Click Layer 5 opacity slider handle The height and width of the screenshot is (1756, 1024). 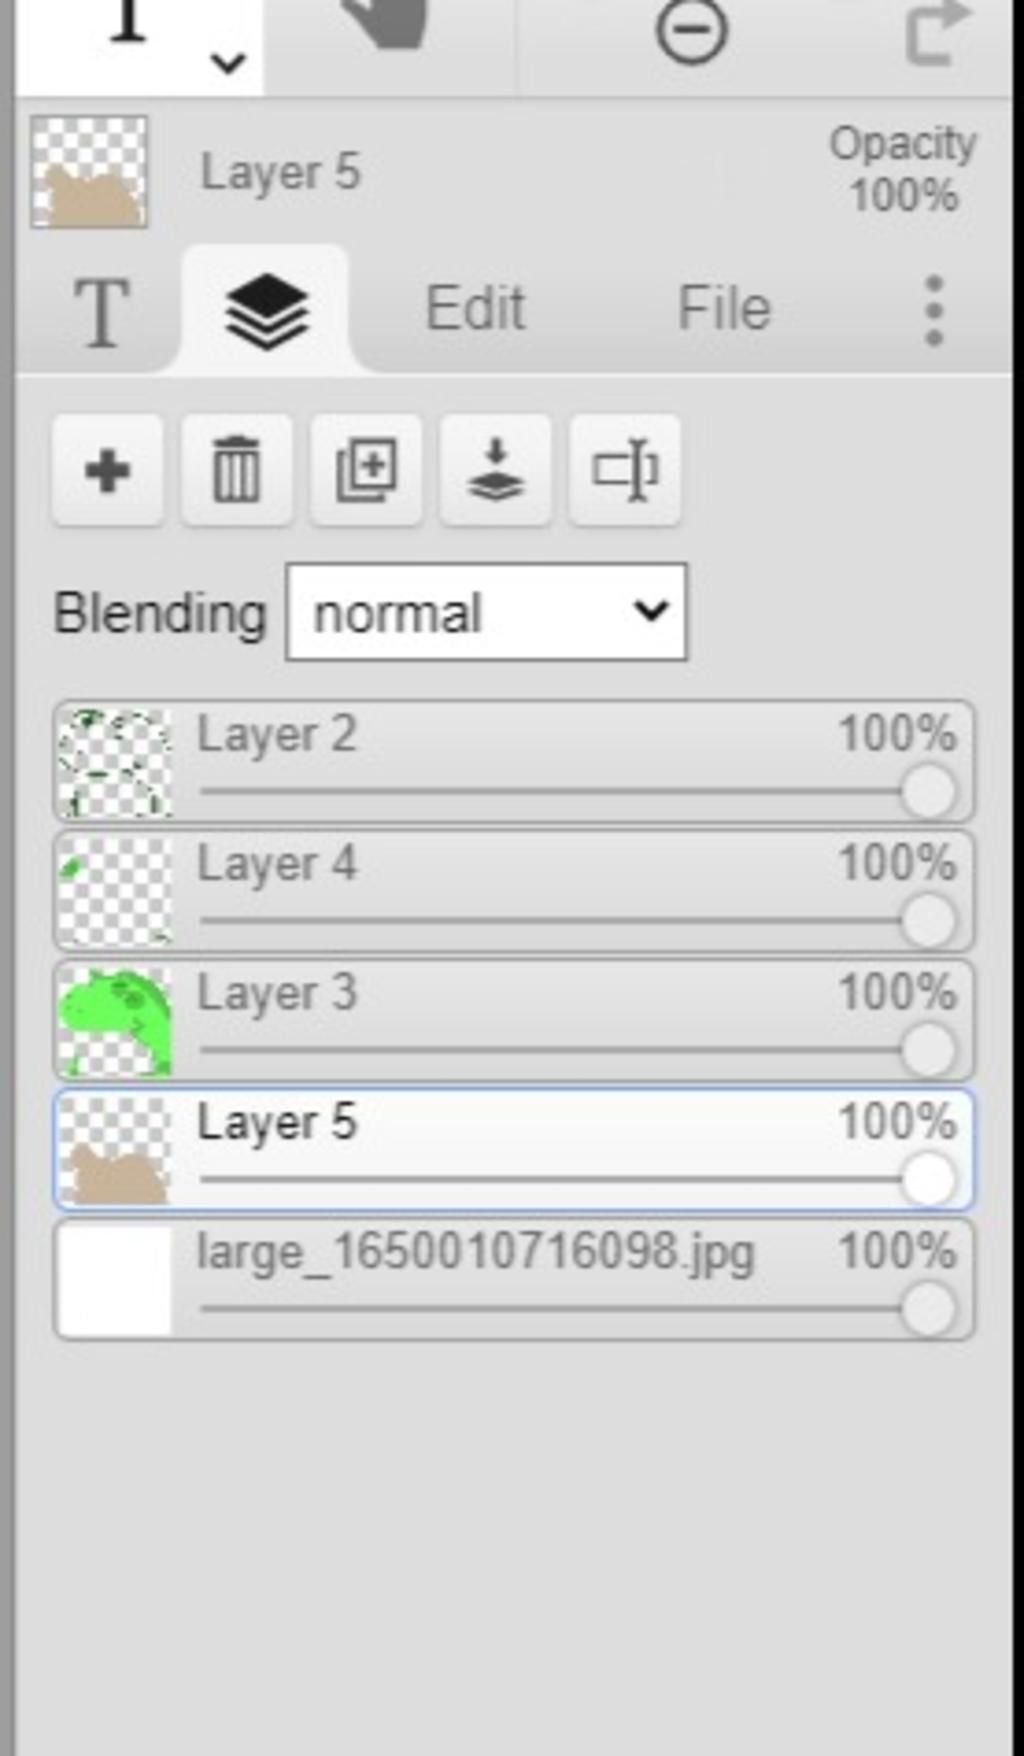click(927, 1179)
